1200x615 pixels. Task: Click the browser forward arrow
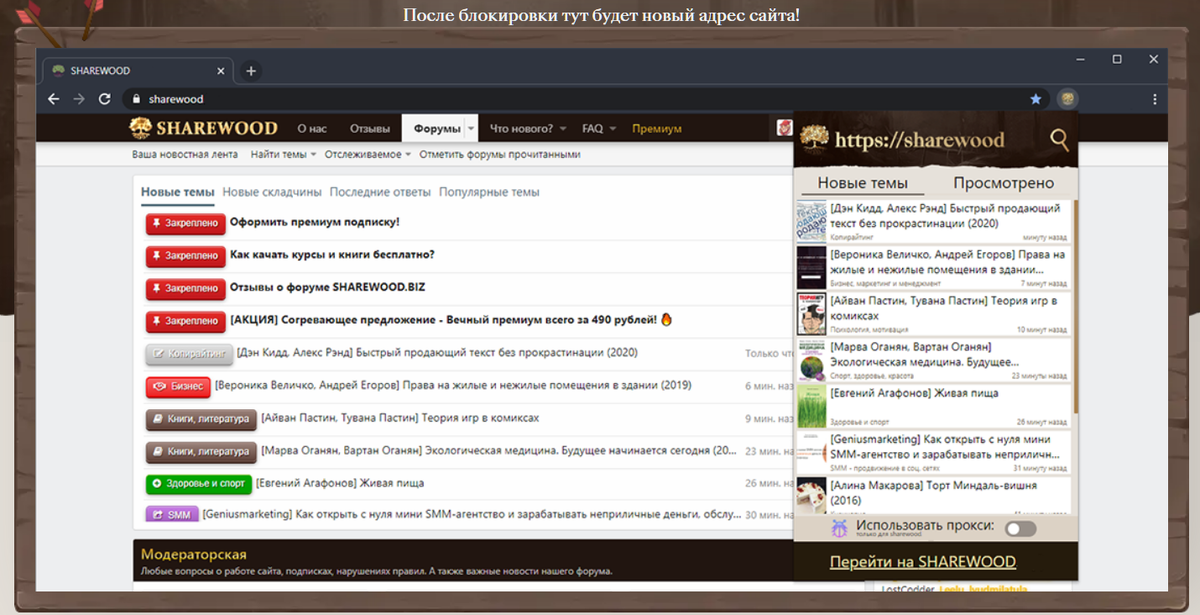click(79, 99)
